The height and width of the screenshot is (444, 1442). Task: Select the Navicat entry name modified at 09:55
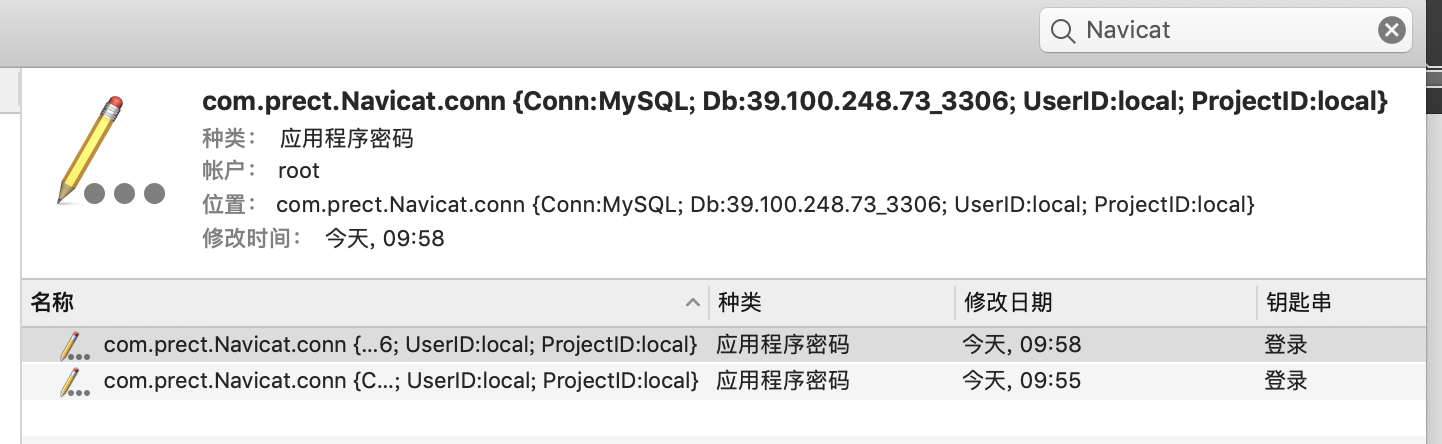[400, 381]
